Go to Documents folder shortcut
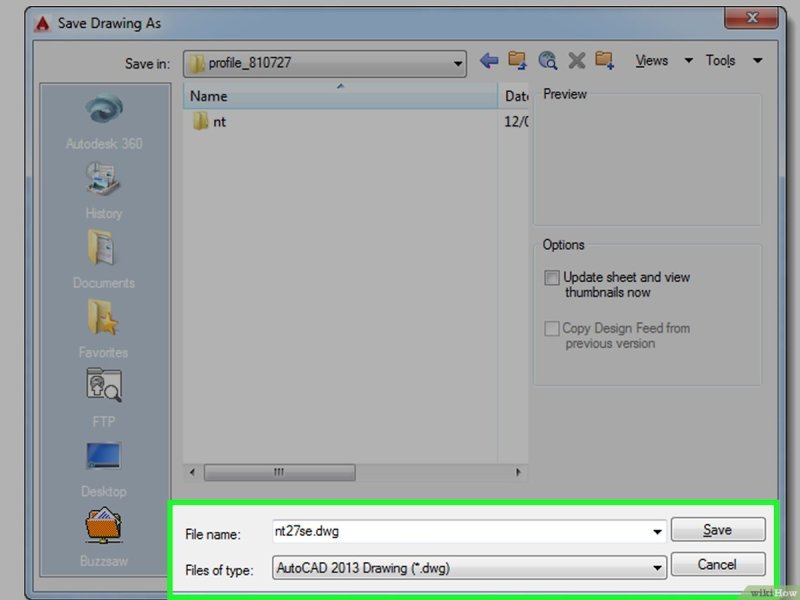The height and width of the screenshot is (600, 800). pos(104,260)
